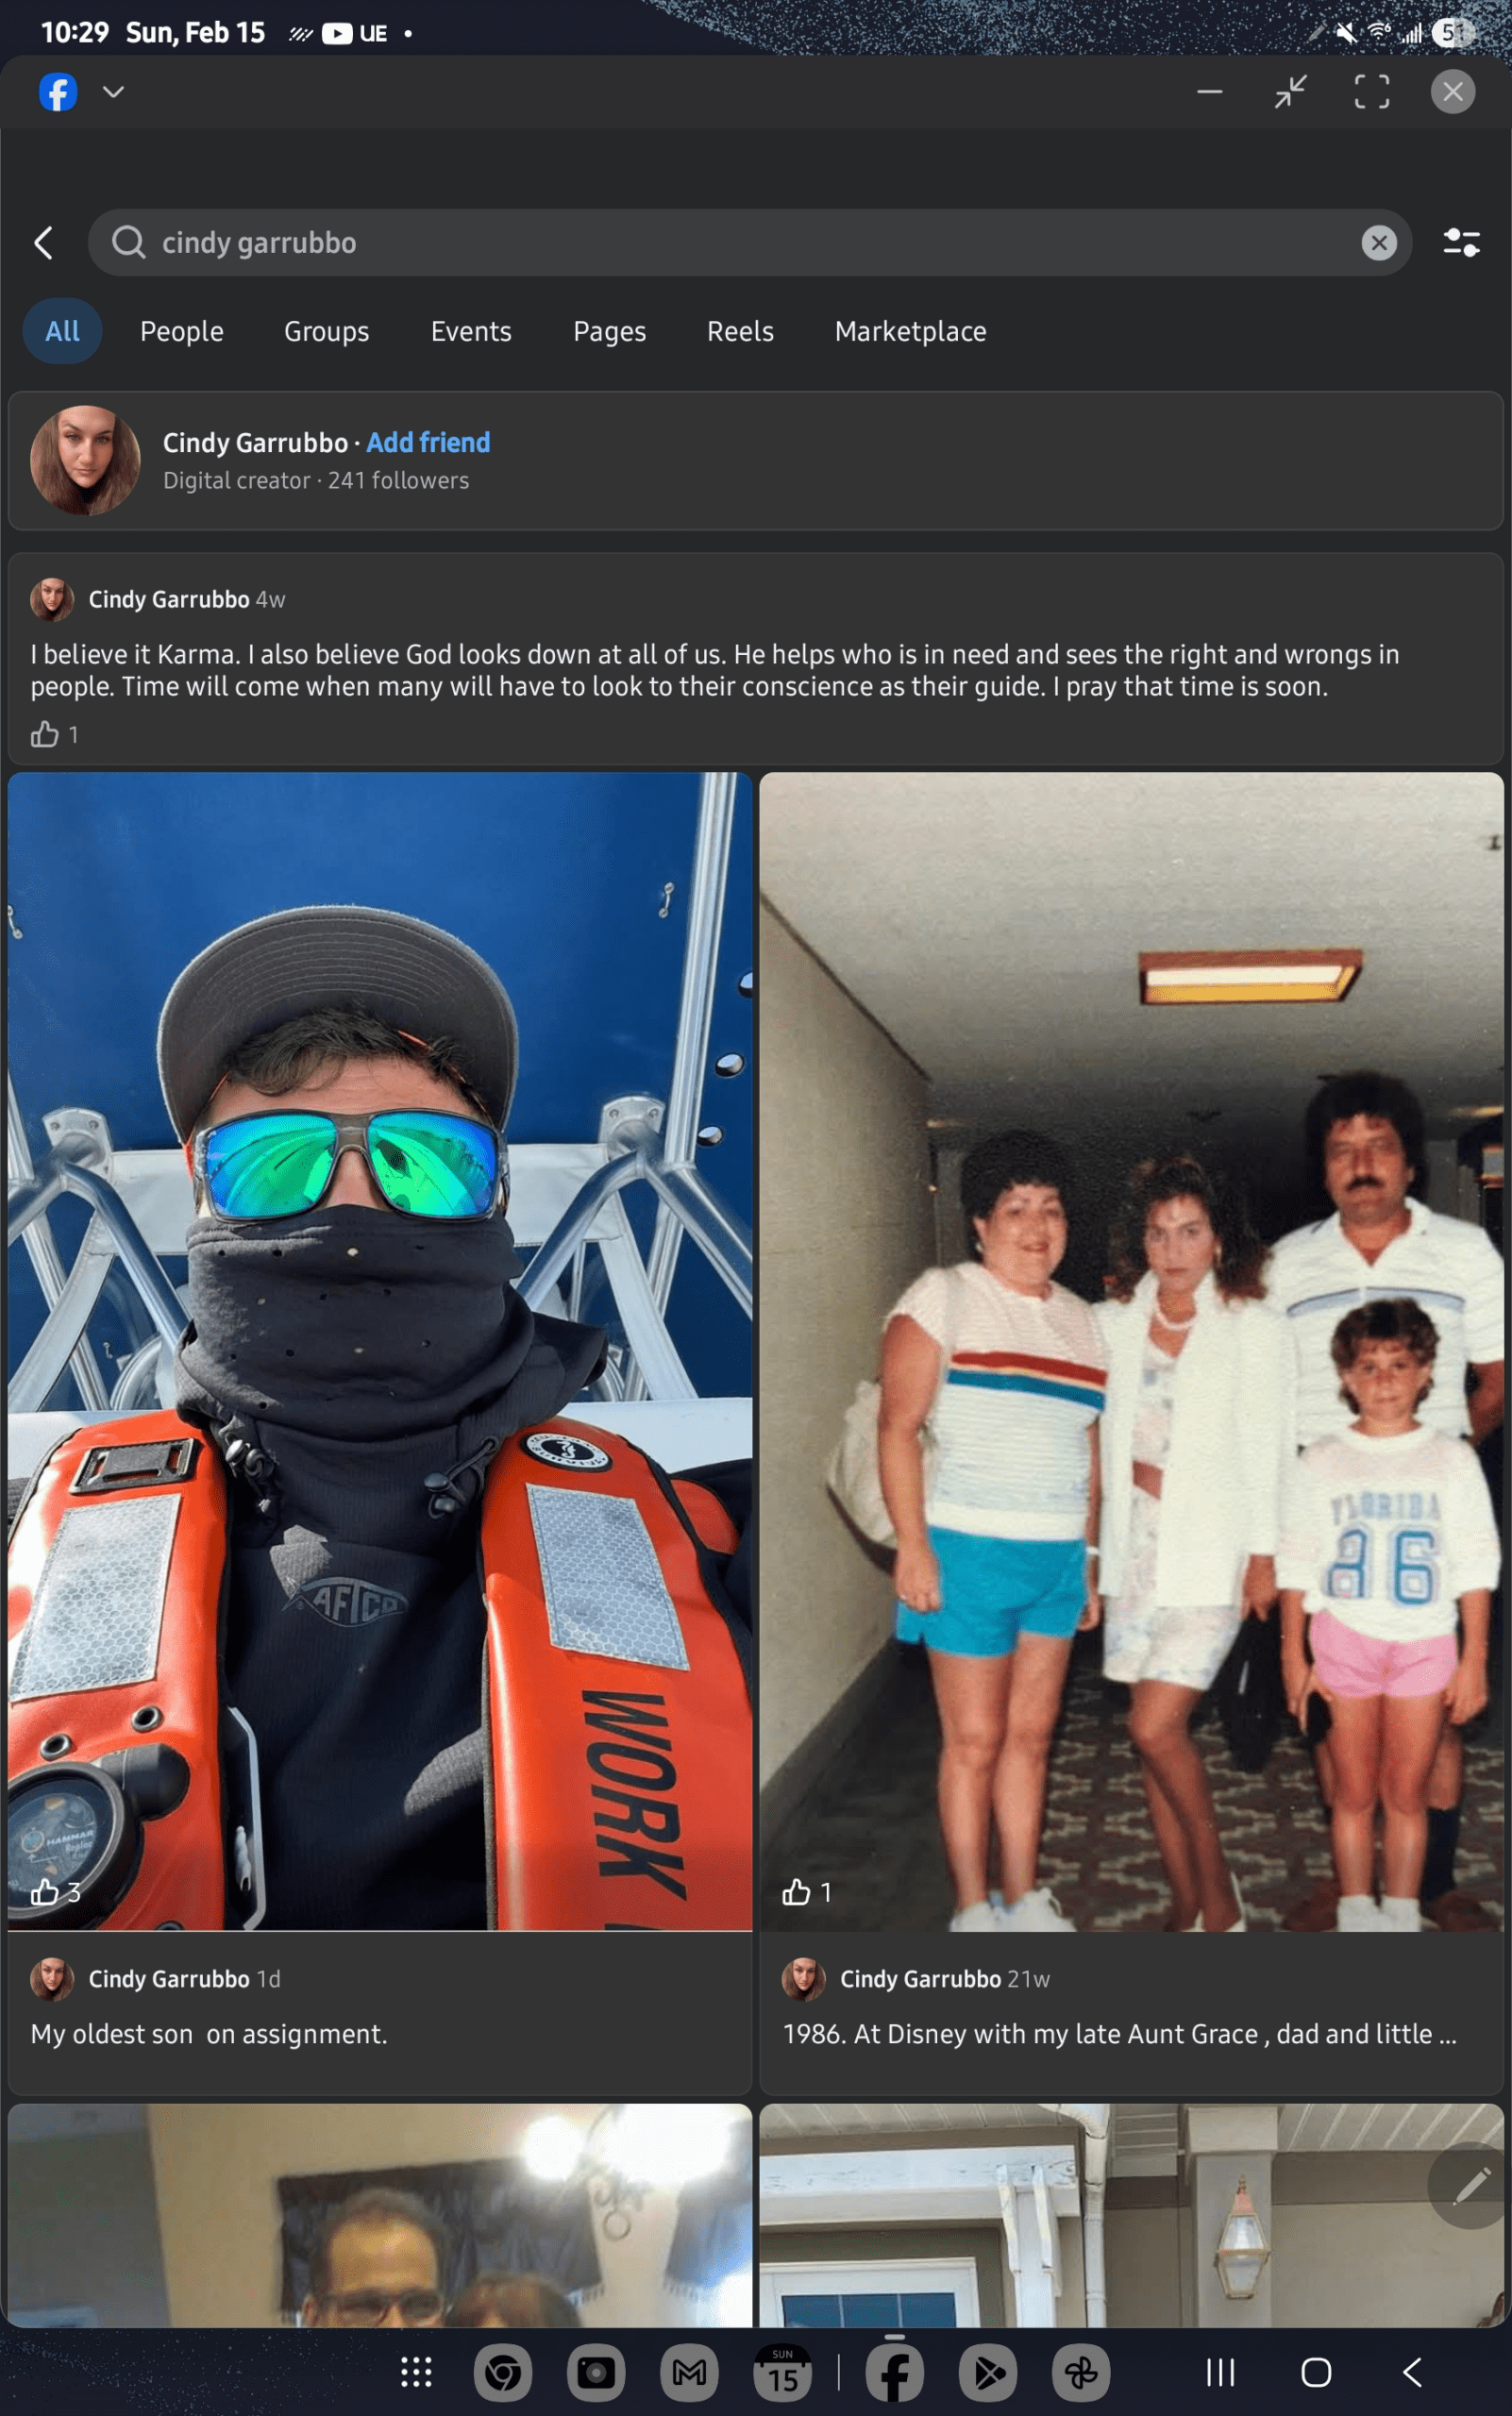Image resolution: width=1512 pixels, height=2416 pixels.
Task: Launch Gmail from the dock
Action: click(689, 2372)
